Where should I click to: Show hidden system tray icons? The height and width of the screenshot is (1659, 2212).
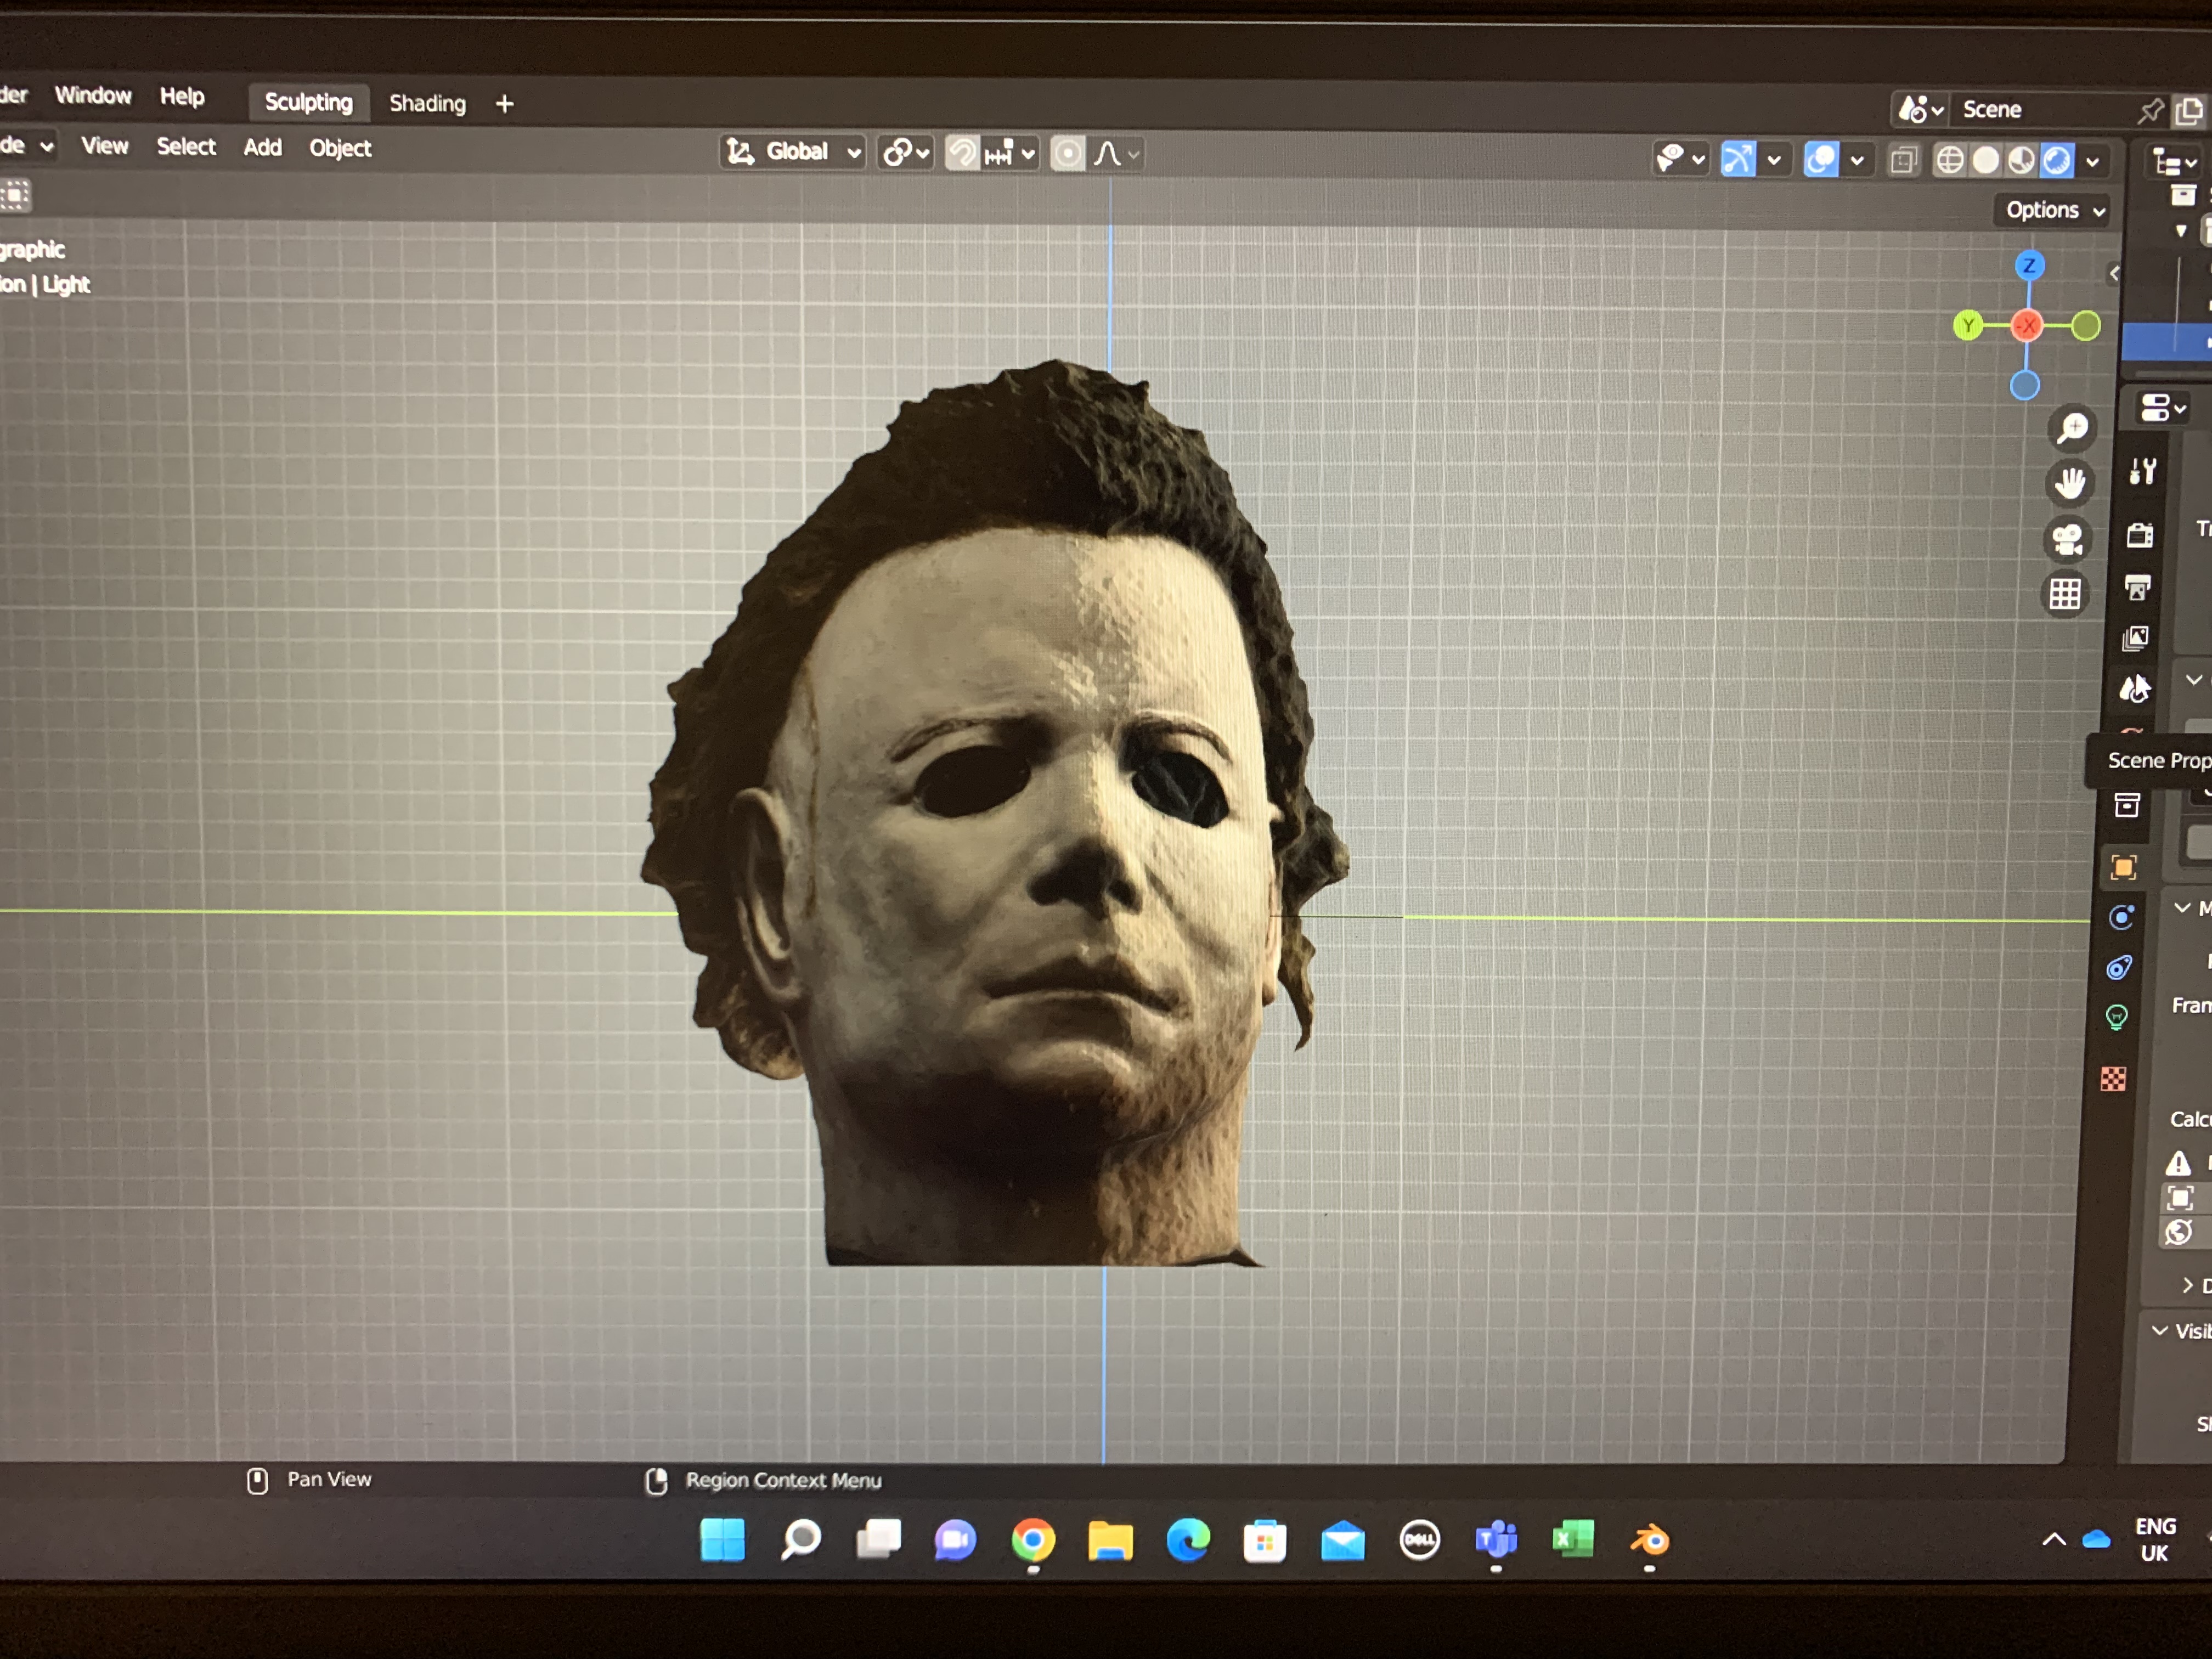[x=2054, y=1540]
